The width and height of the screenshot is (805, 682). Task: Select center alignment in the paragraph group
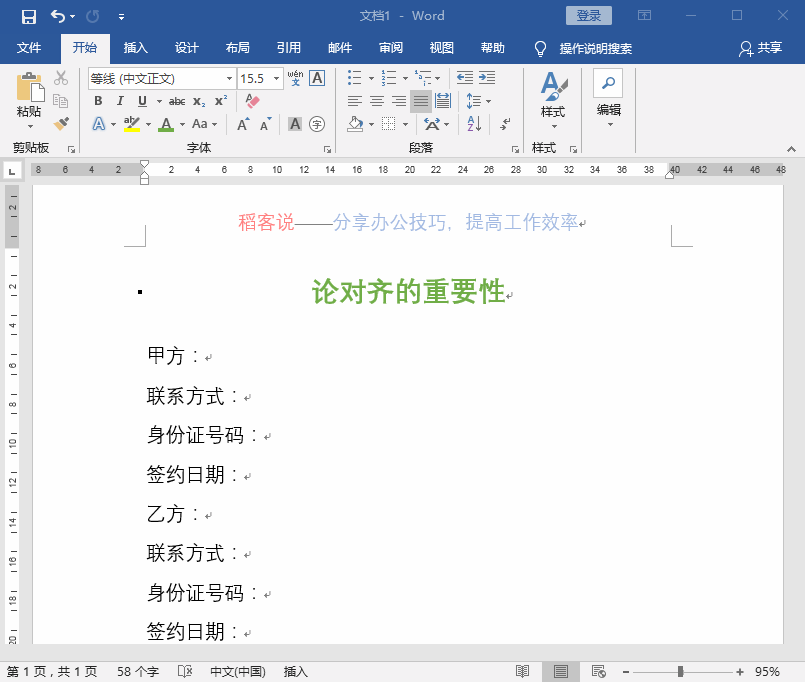377,100
